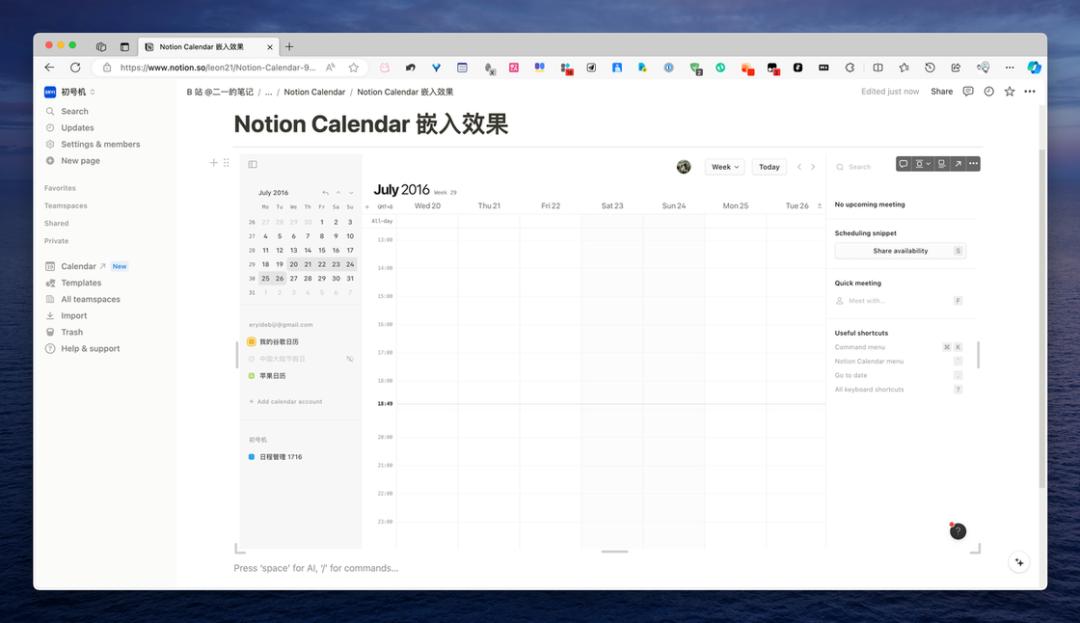Screen dimensions: 1080x623
Task: Open Settings & members
Action: [100, 144]
